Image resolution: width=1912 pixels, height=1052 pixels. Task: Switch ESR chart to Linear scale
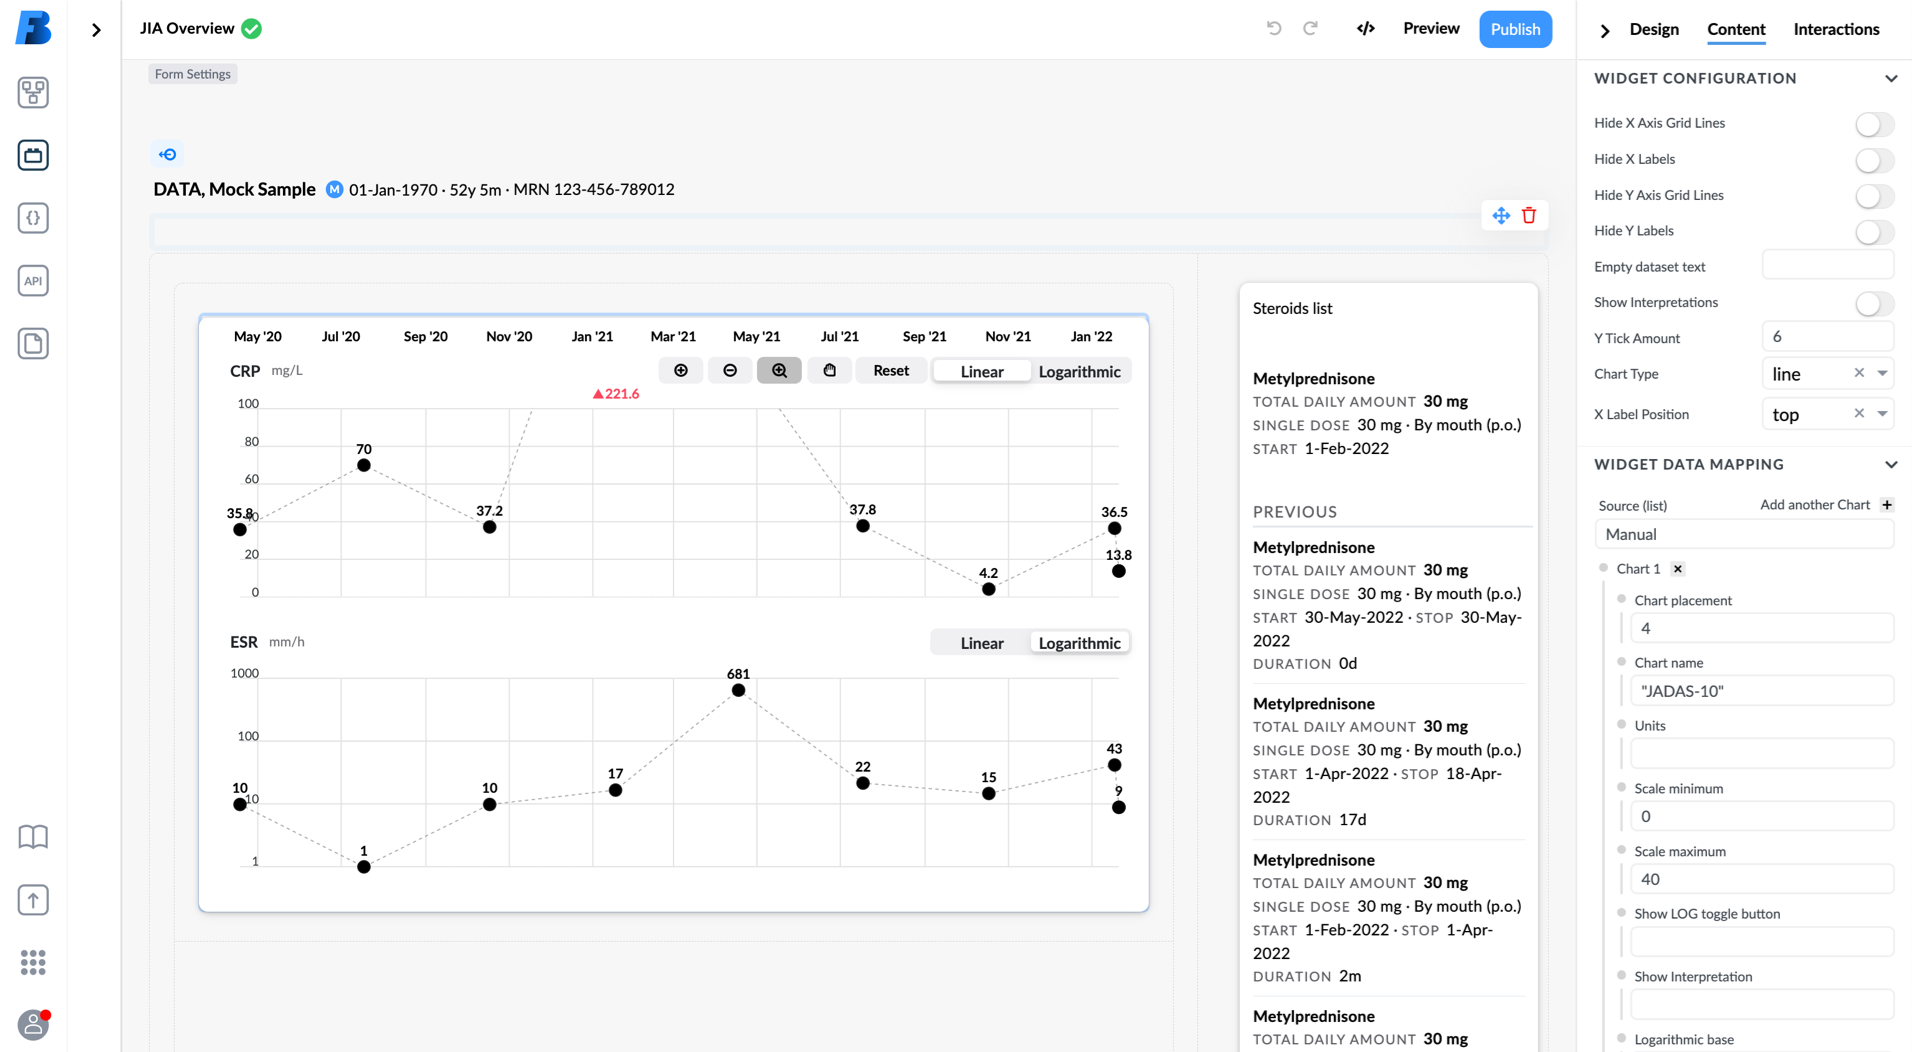982,643
